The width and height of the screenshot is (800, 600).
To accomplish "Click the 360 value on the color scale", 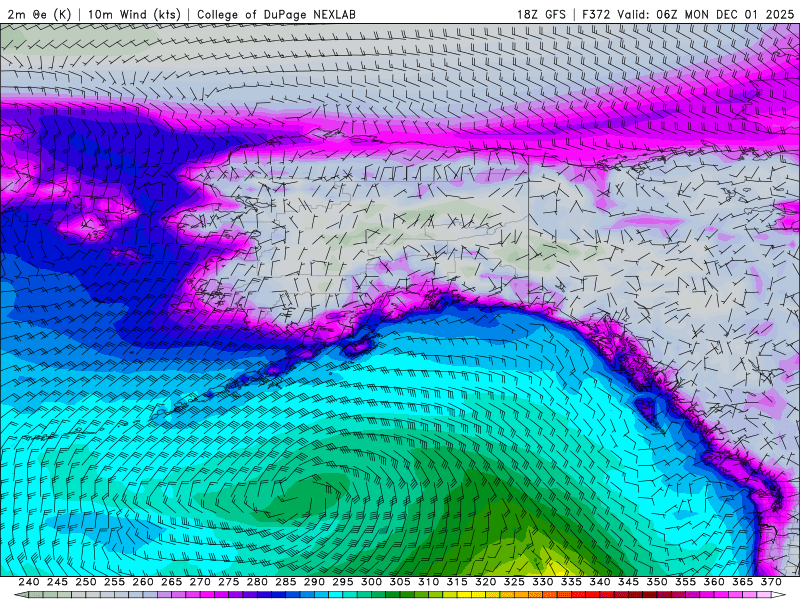I will coord(714,582).
